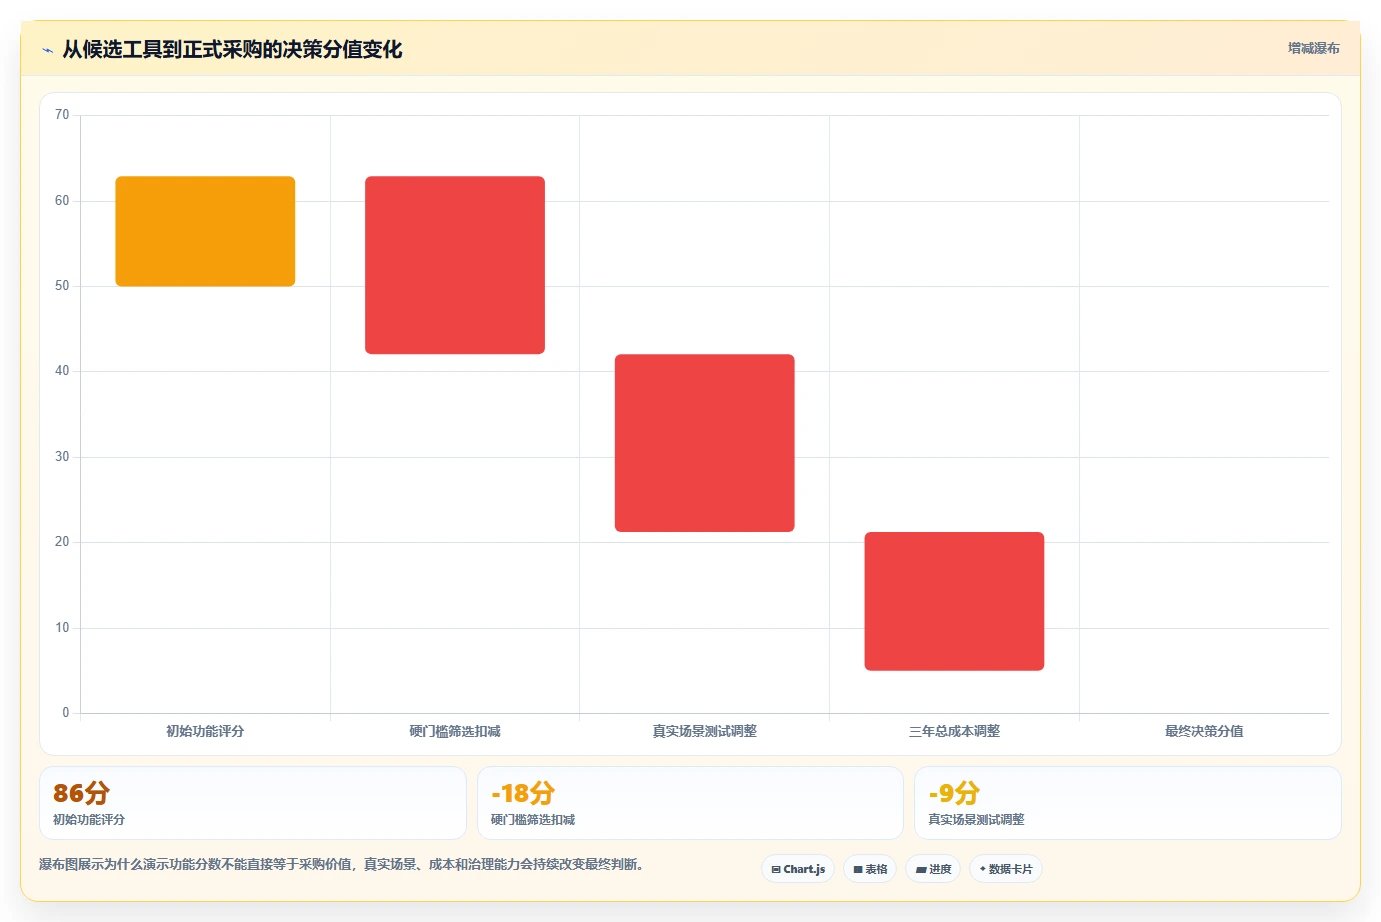Click the -9分 stat card
1381x922 pixels.
click(1128, 803)
